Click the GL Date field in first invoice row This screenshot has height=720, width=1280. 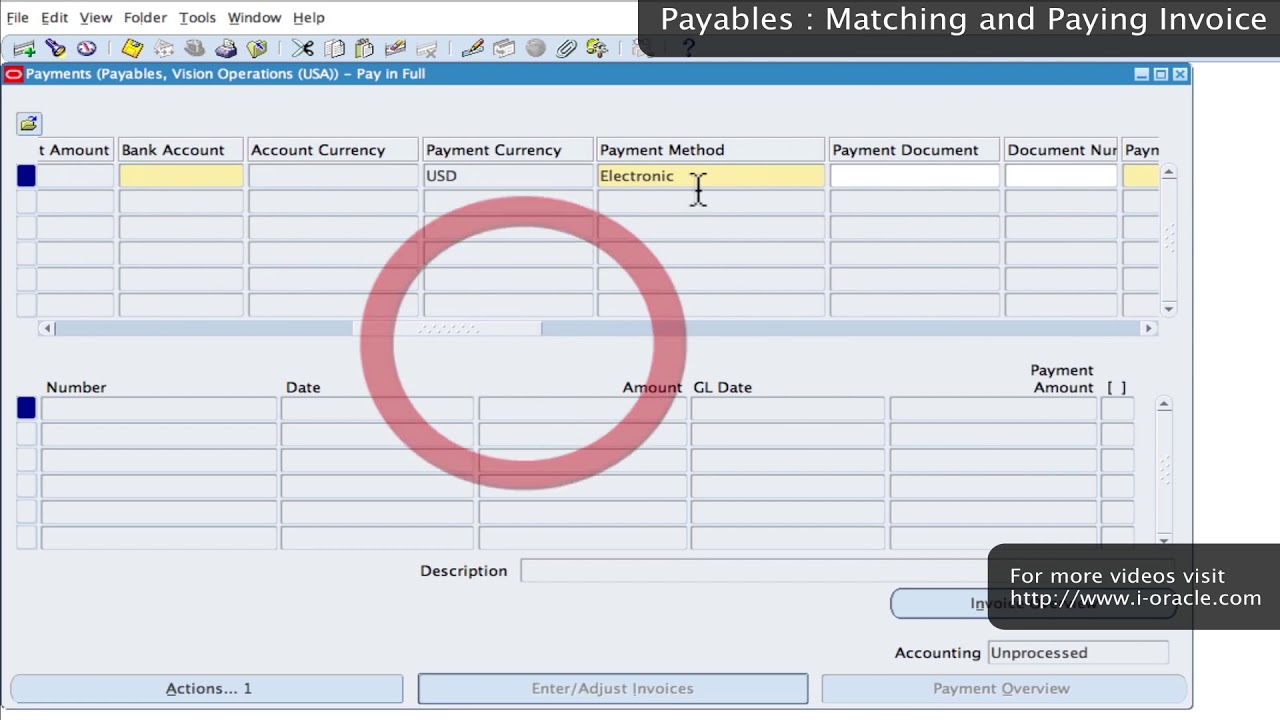(x=788, y=408)
